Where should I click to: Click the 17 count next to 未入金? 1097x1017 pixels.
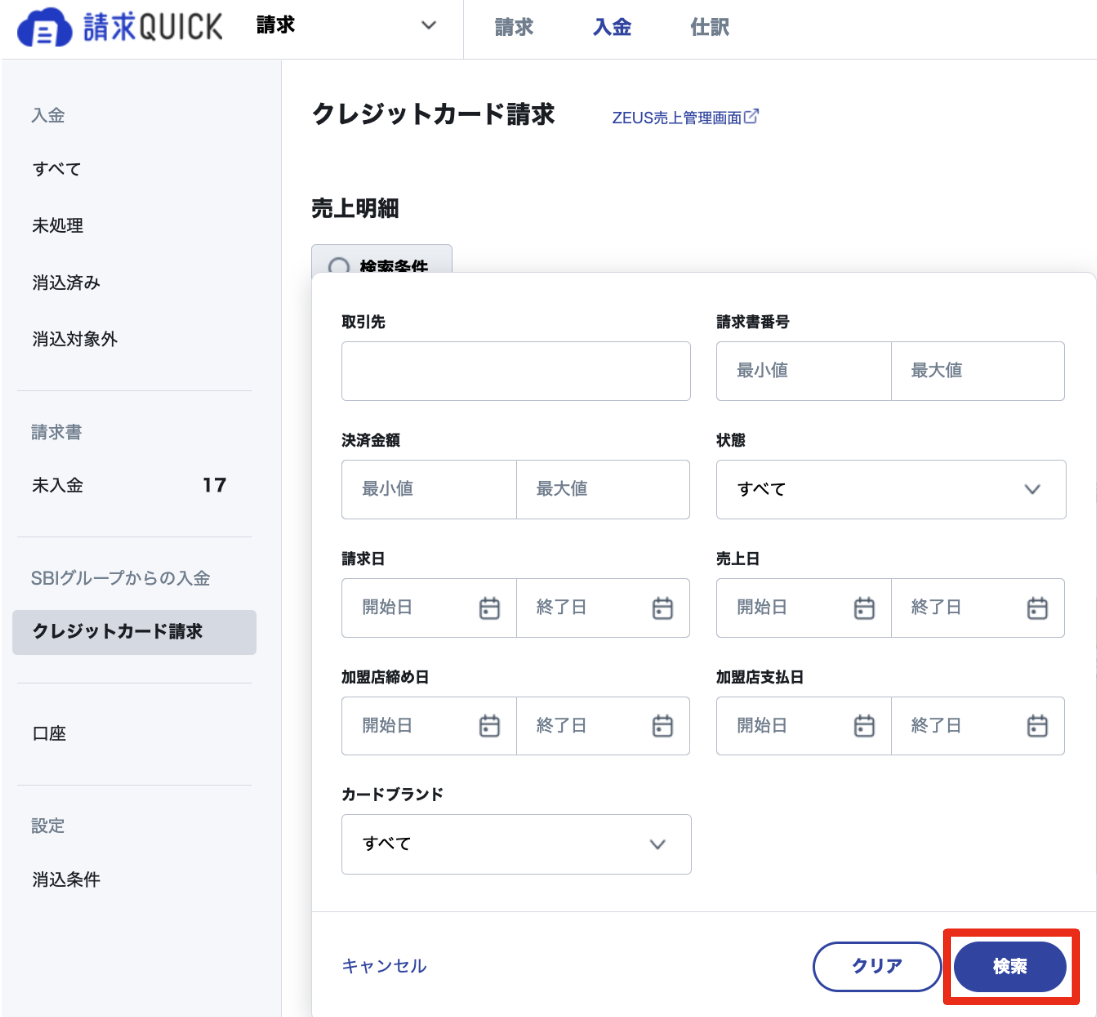[214, 485]
